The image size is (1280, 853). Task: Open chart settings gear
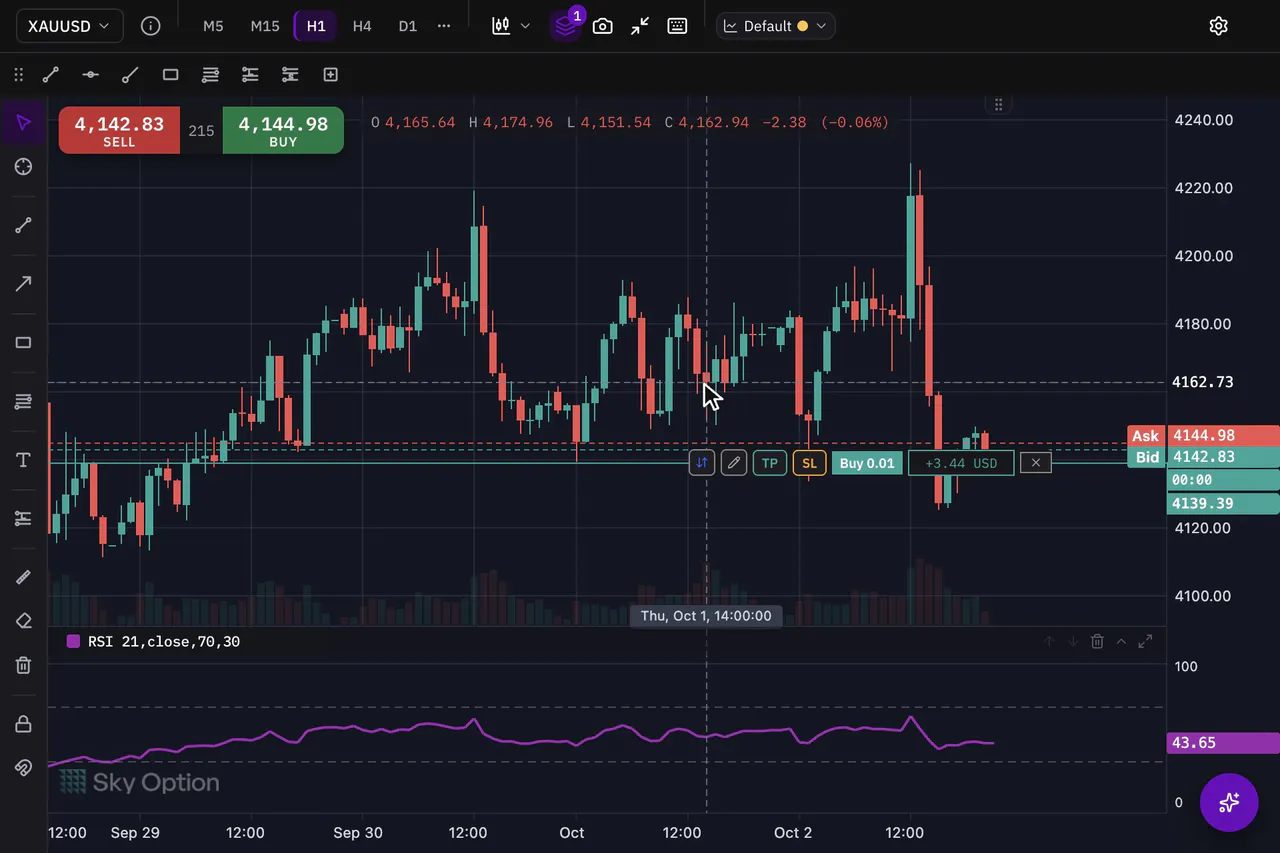click(1218, 26)
